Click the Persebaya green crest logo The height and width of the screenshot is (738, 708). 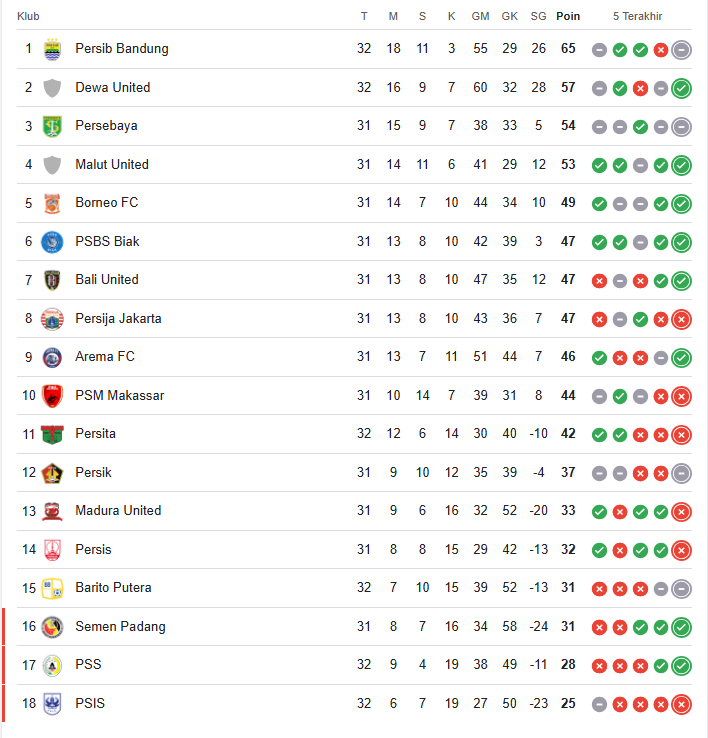click(x=52, y=126)
